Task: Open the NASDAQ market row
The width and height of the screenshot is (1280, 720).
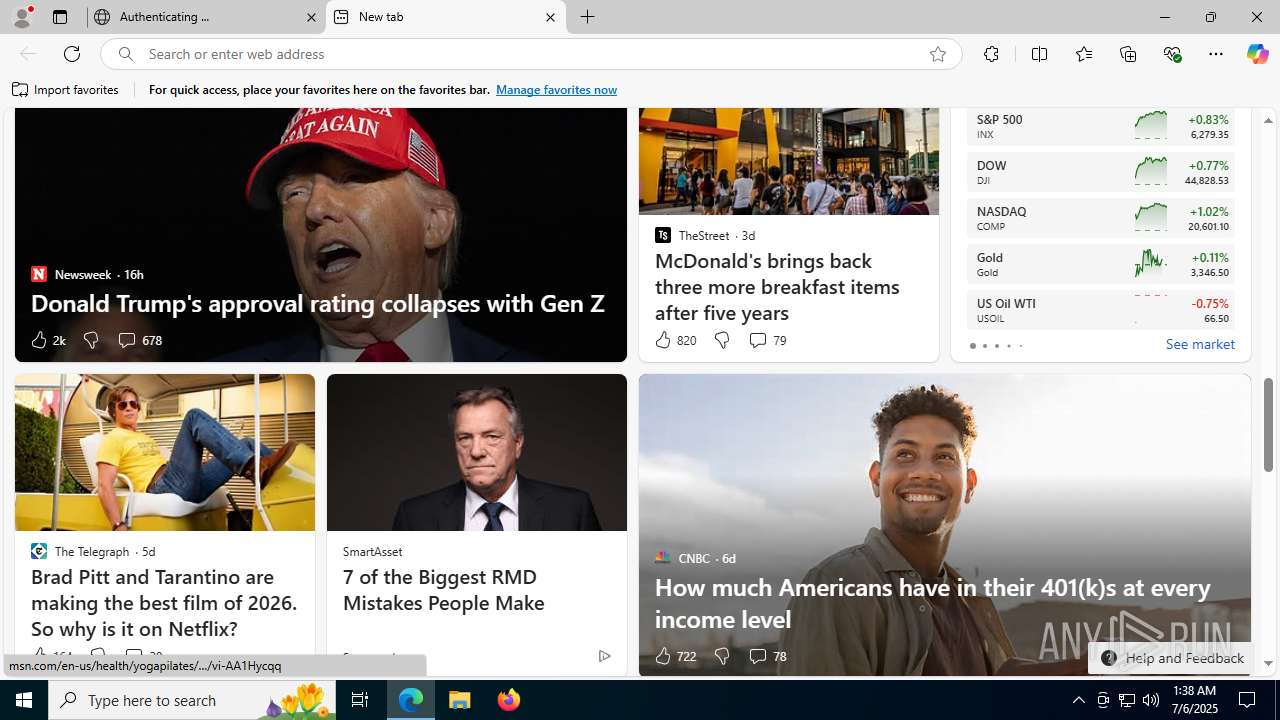Action: coord(1101,218)
